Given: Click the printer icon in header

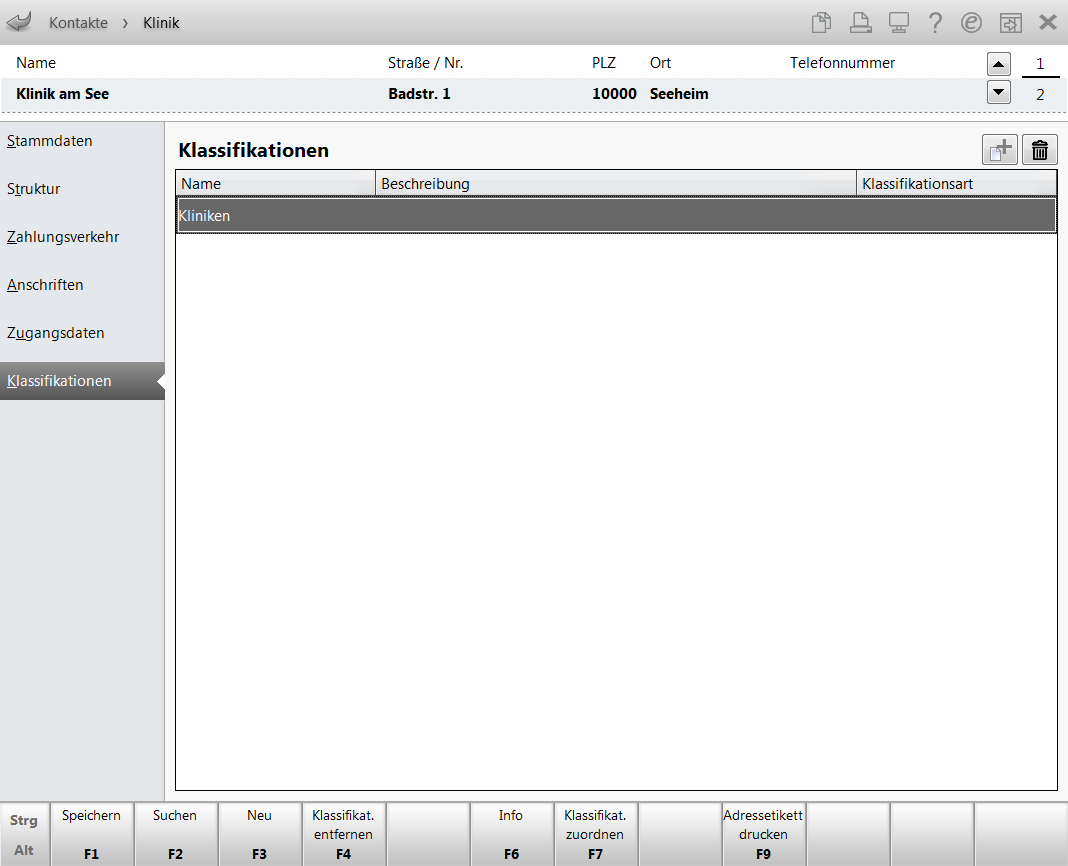Looking at the screenshot, I should coord(860,22).
